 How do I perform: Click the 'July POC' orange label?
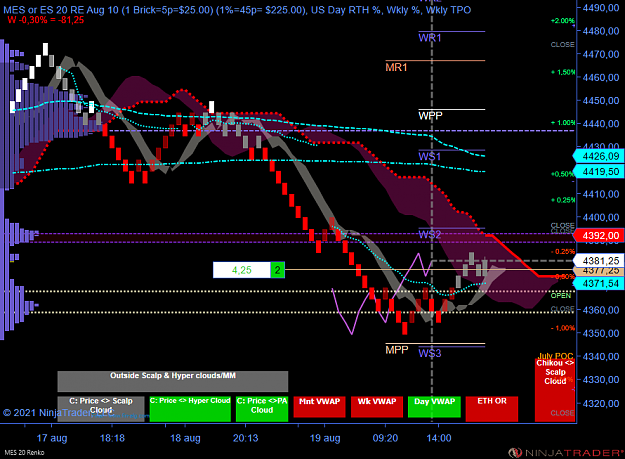[556, 355]
